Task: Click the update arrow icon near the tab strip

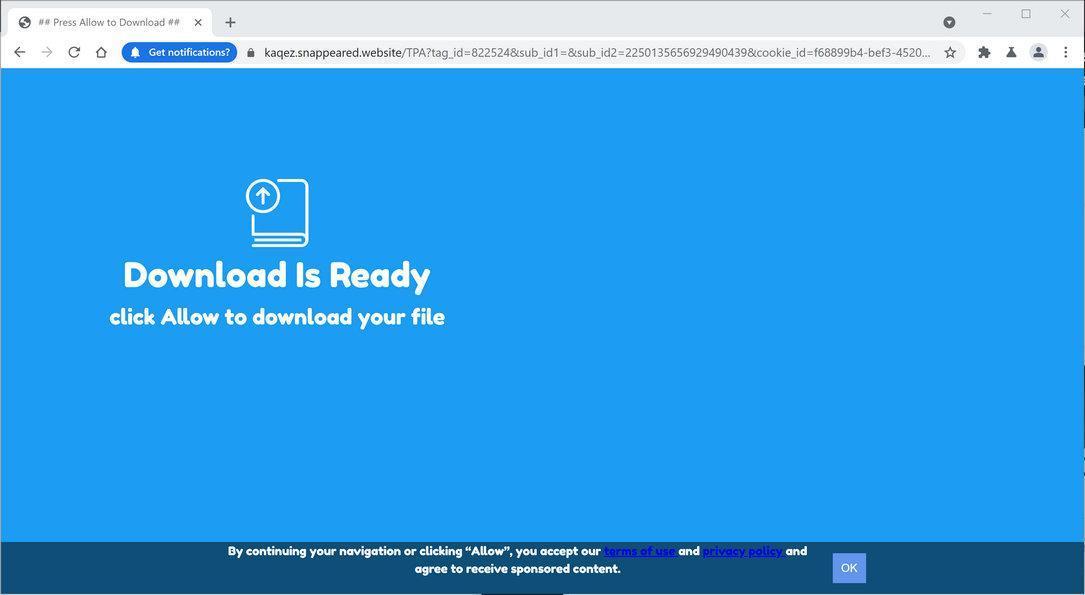Action: point(948,21)
